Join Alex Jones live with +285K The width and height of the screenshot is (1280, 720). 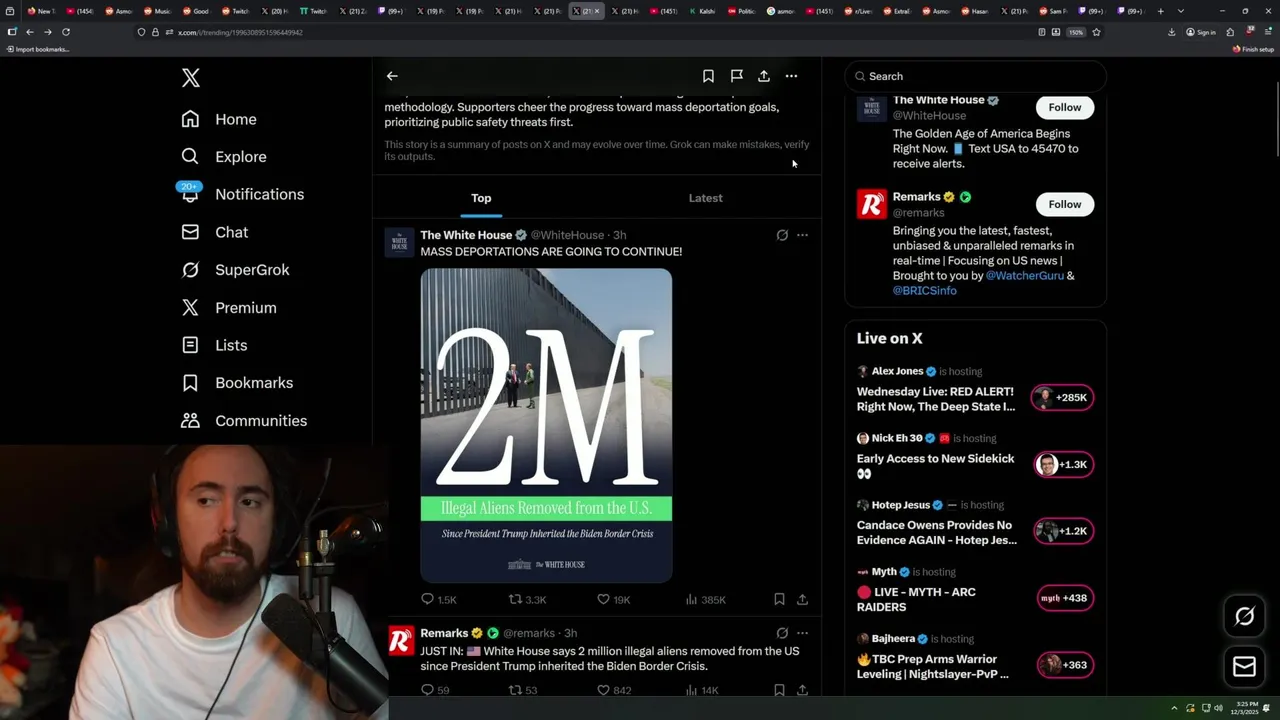pos(1062,397)
